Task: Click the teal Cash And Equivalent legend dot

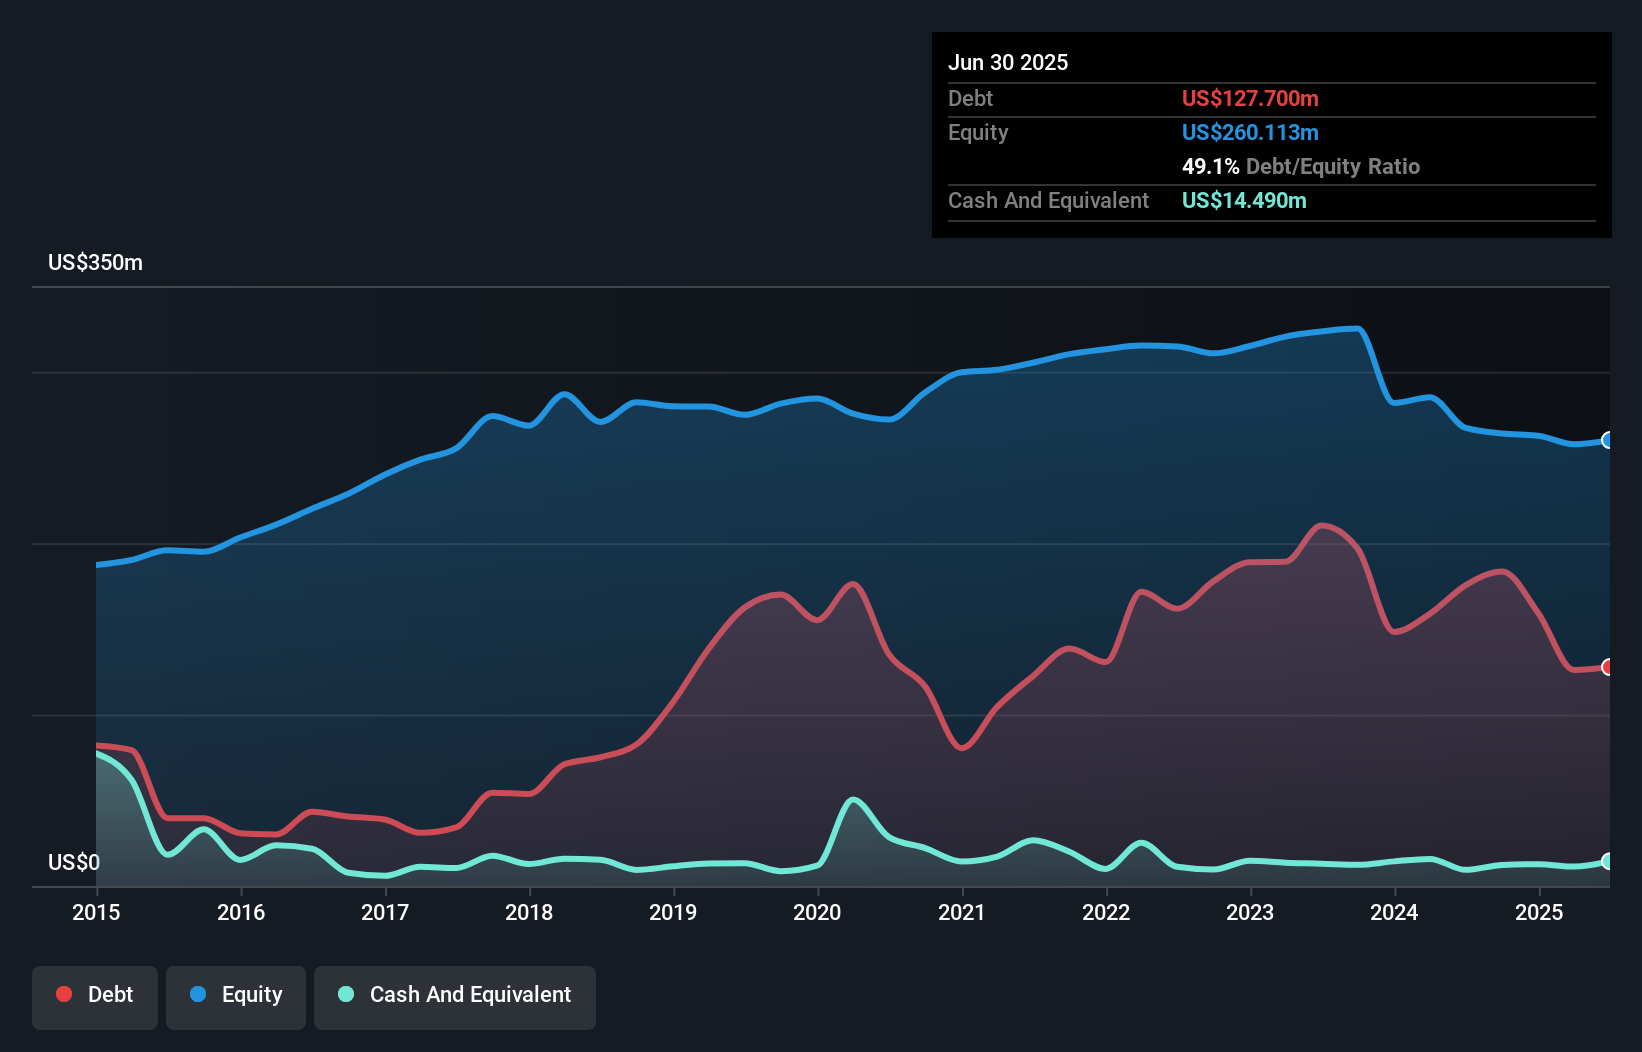Action: (345, 994)
